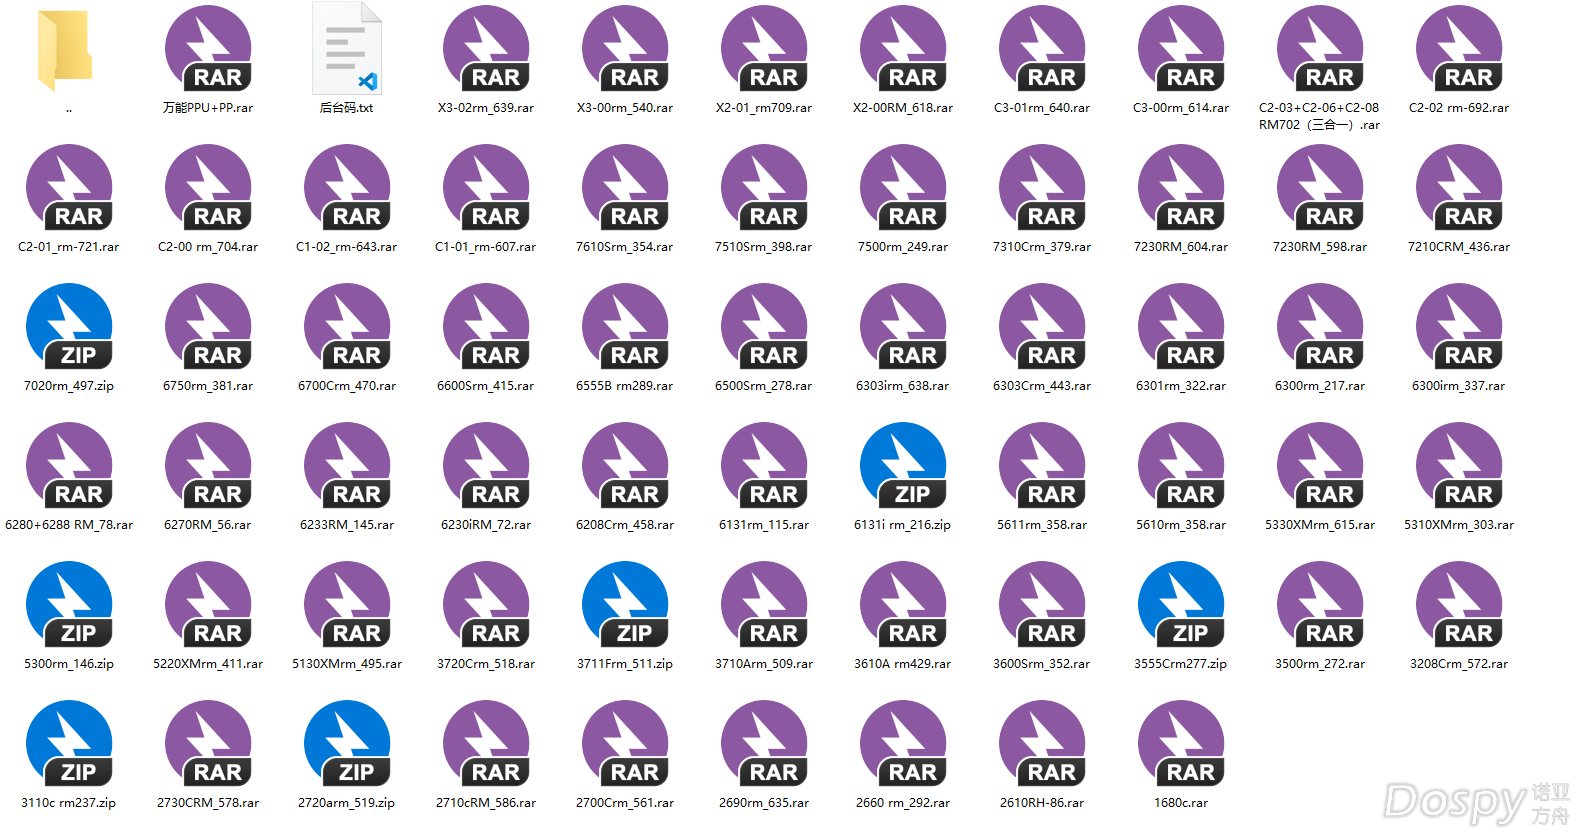This screenshot has height=835, width=1582.
Task: Select the X2-00RM_618.rar archive icon
Action: coord(903,48)
